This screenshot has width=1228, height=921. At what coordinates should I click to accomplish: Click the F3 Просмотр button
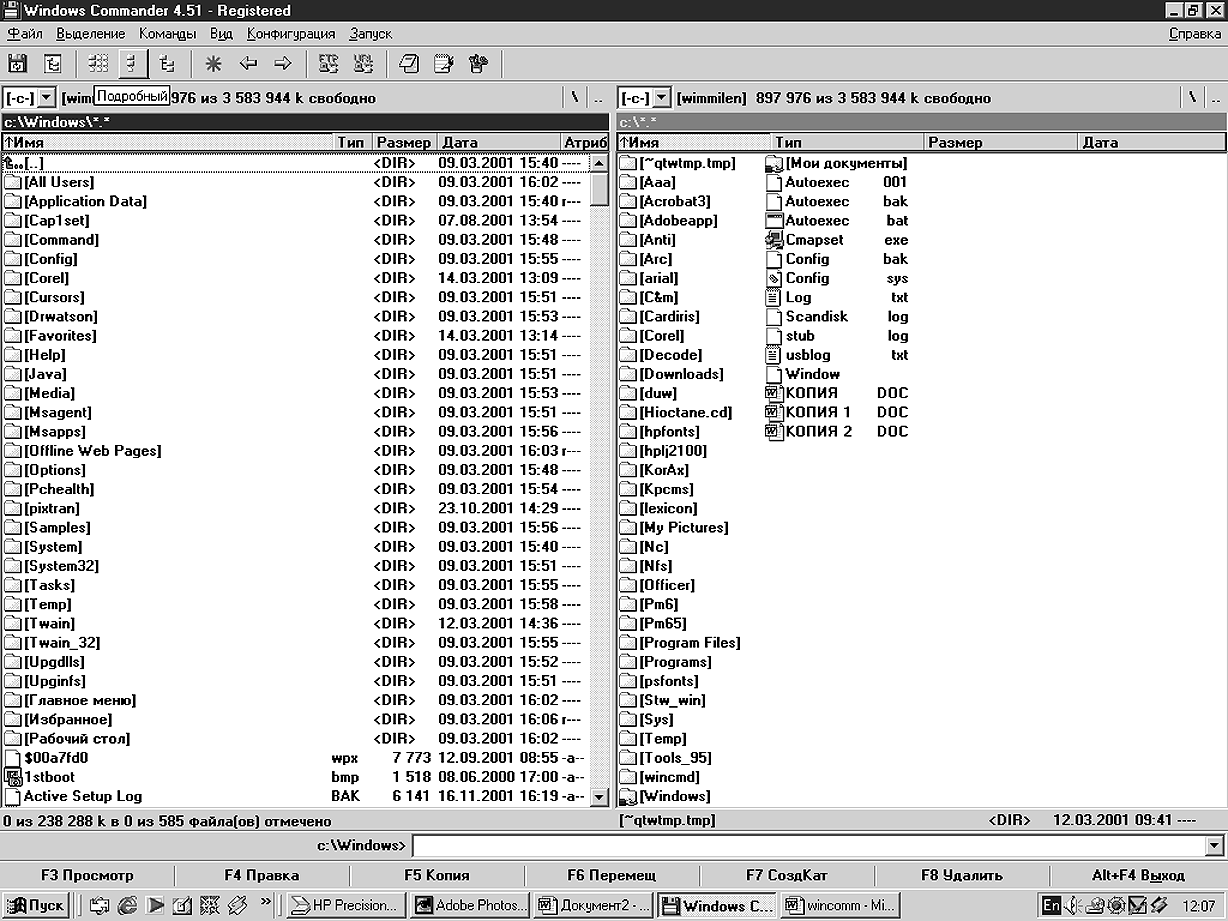pyautogui.click(x=87, y=875)
